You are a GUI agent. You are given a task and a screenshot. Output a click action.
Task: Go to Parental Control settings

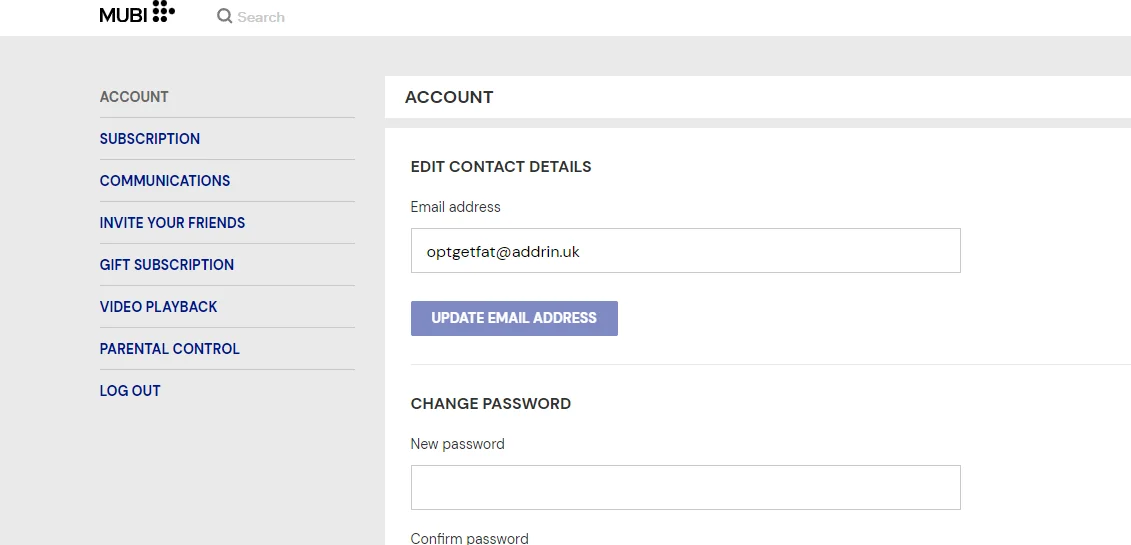click(x=170, y=348)
